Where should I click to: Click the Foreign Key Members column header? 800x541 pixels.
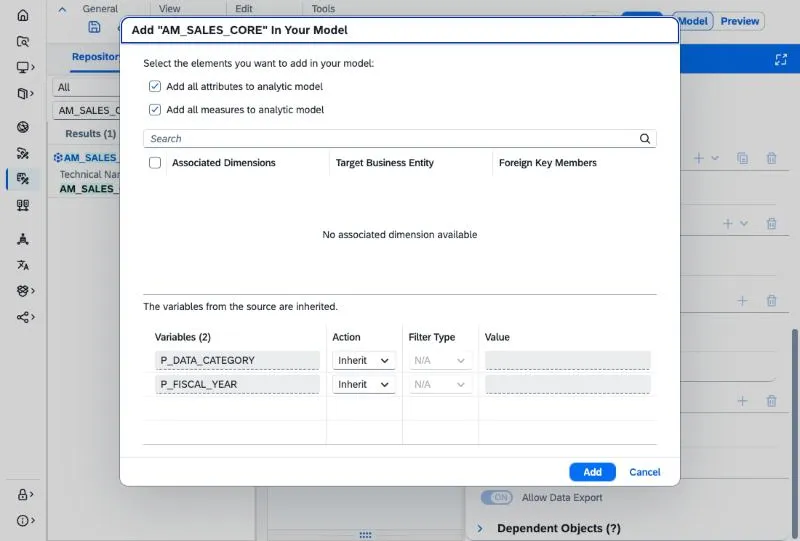pos(547,163)
